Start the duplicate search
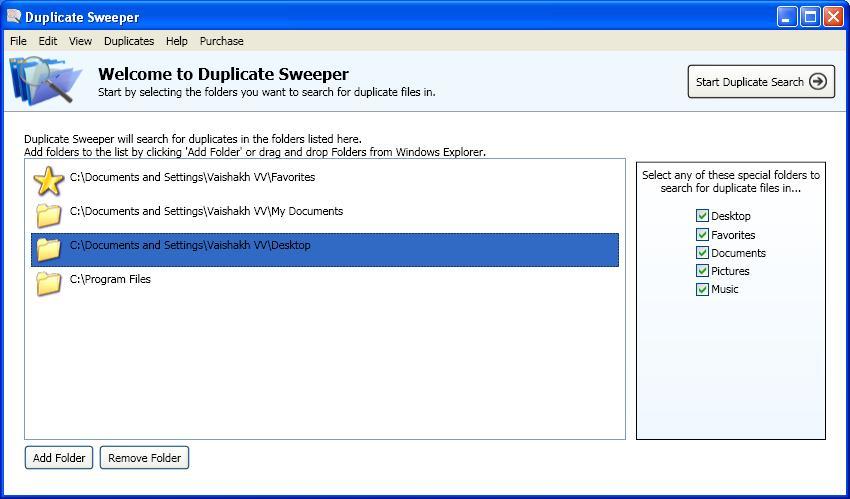 761,82
